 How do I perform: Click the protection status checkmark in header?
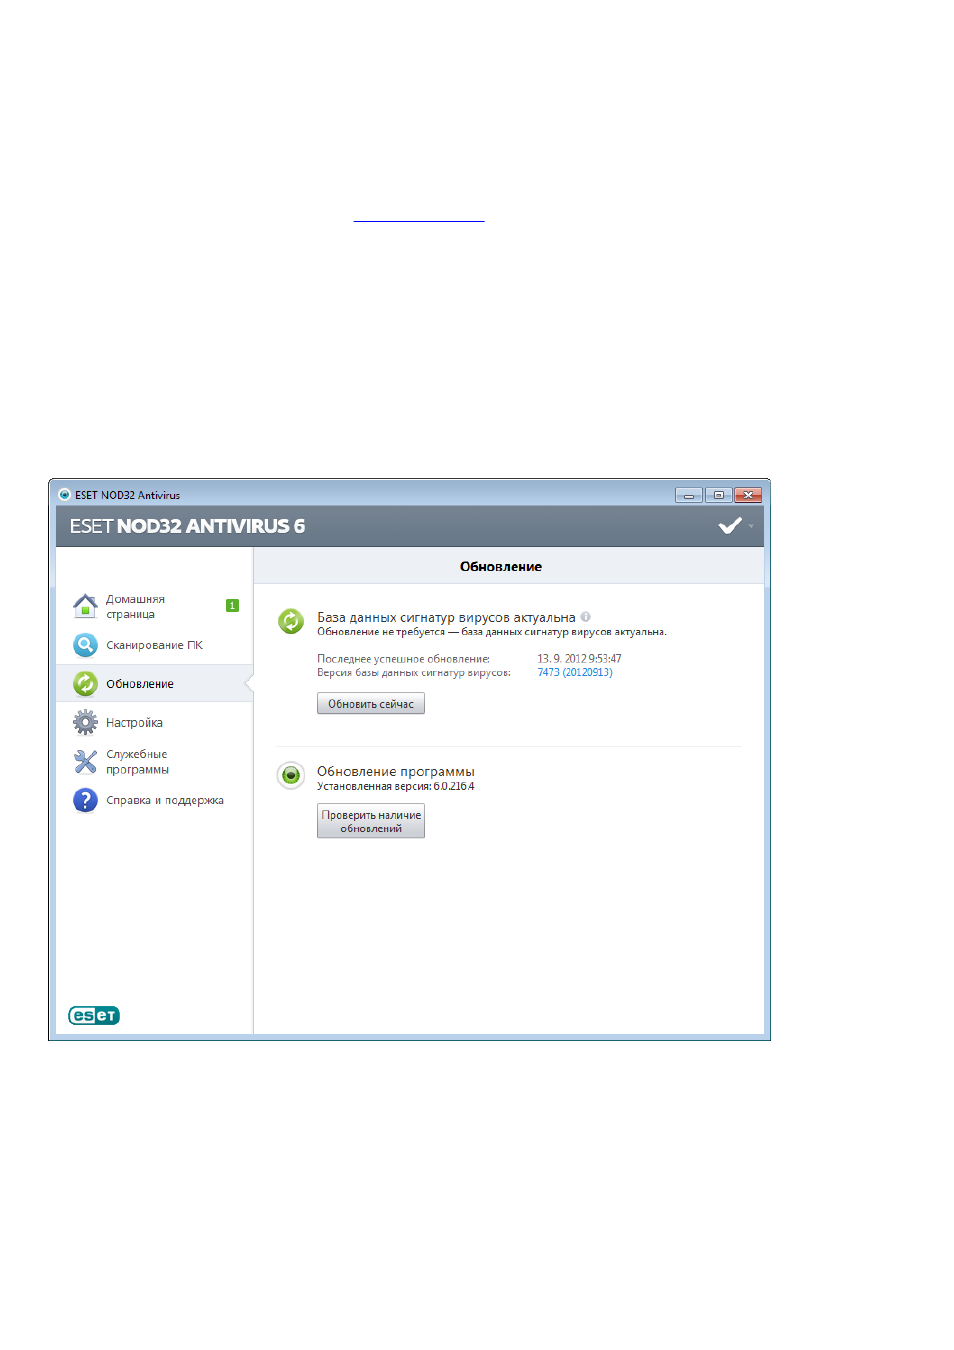(730, 526)
